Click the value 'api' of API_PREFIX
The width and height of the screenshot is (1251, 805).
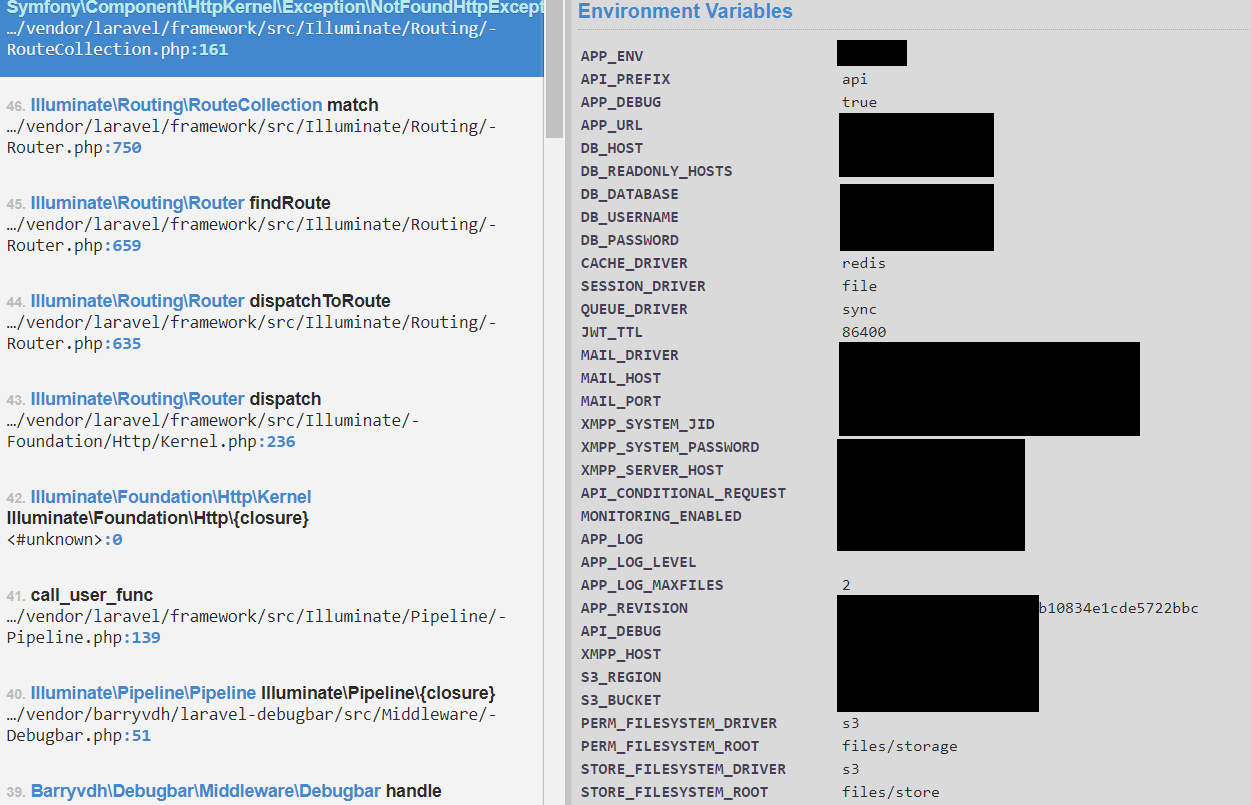[x=855, y=79]
